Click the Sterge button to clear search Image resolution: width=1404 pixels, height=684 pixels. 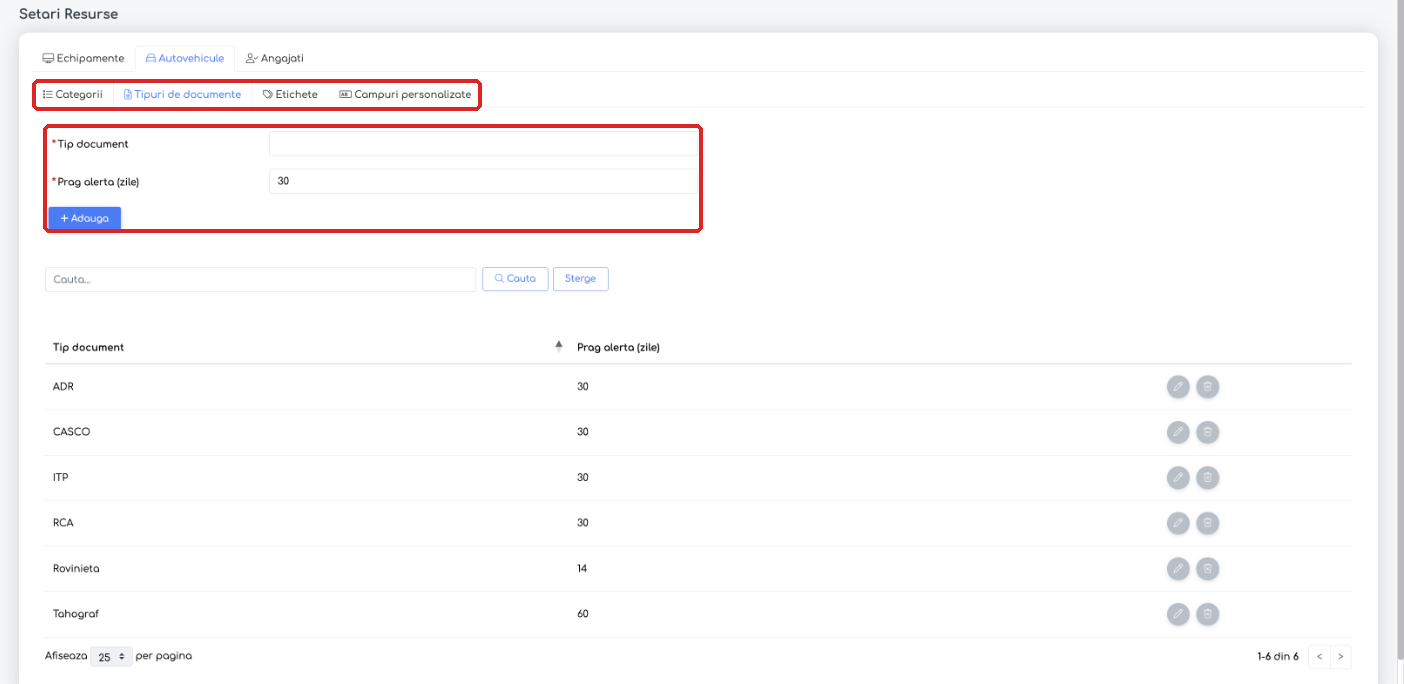(x=580, y=279)
